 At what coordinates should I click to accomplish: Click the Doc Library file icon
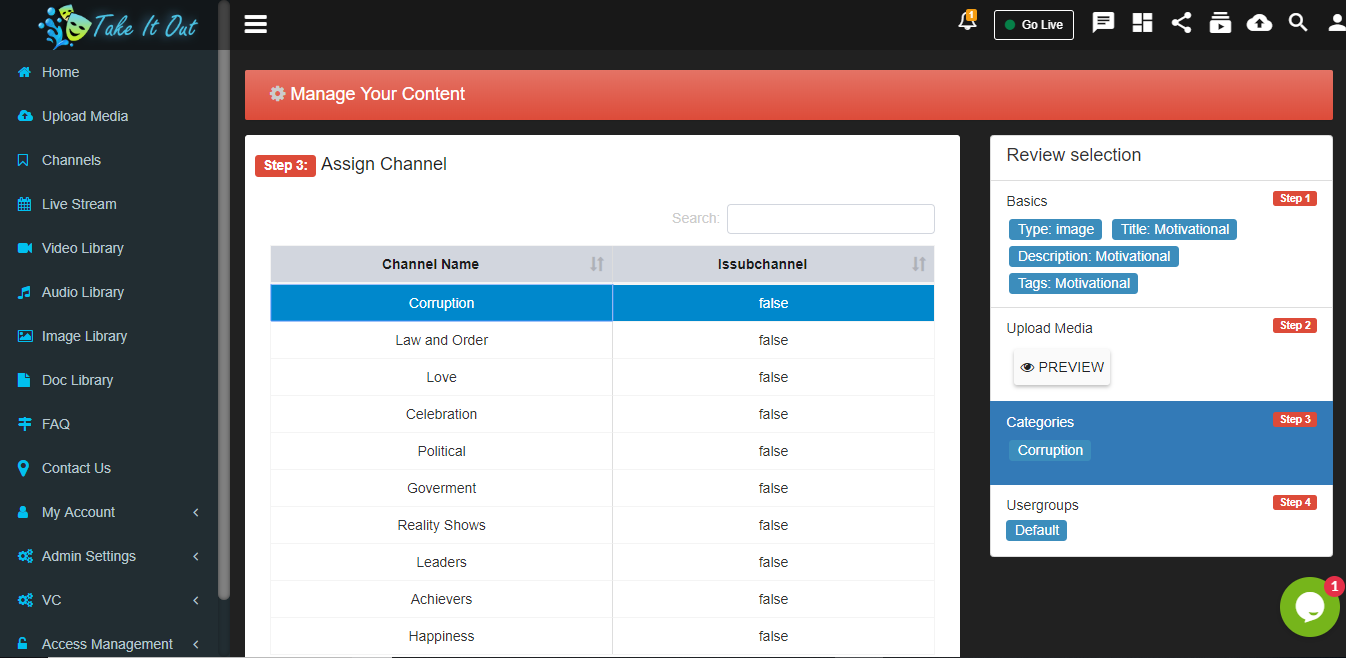point(24,380)
